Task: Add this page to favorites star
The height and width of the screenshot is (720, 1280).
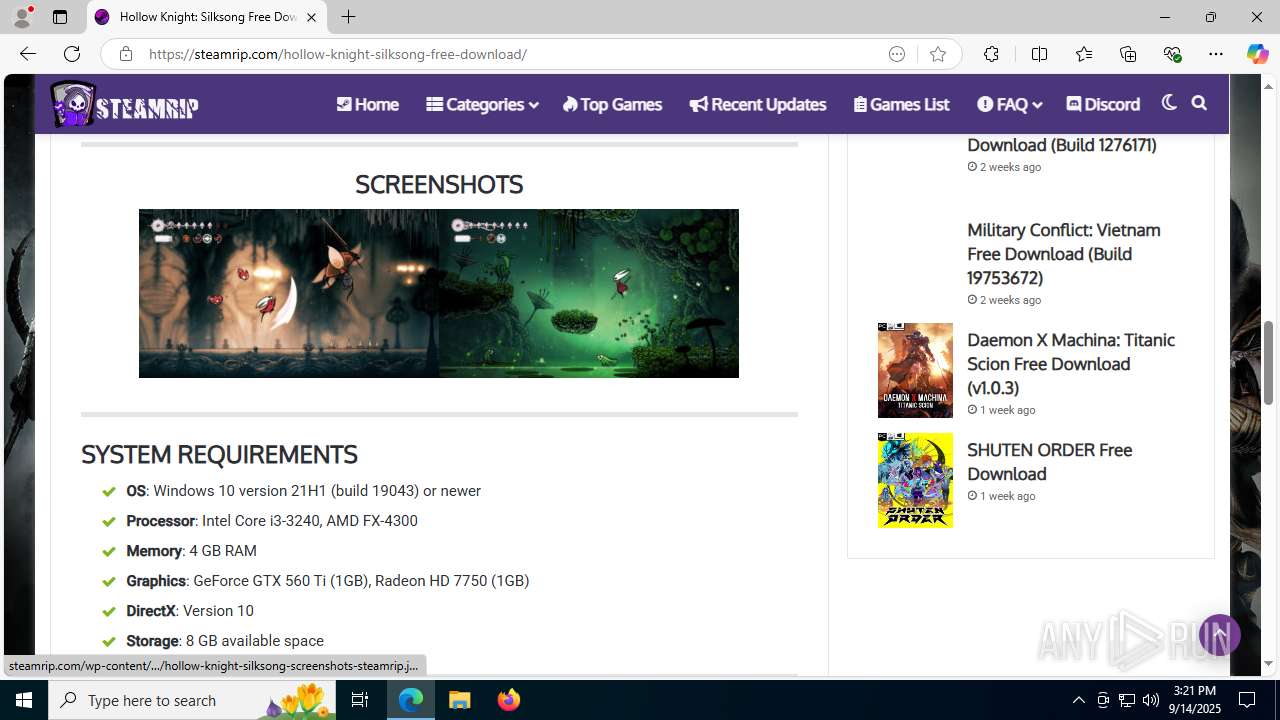Action: [937, 54]
